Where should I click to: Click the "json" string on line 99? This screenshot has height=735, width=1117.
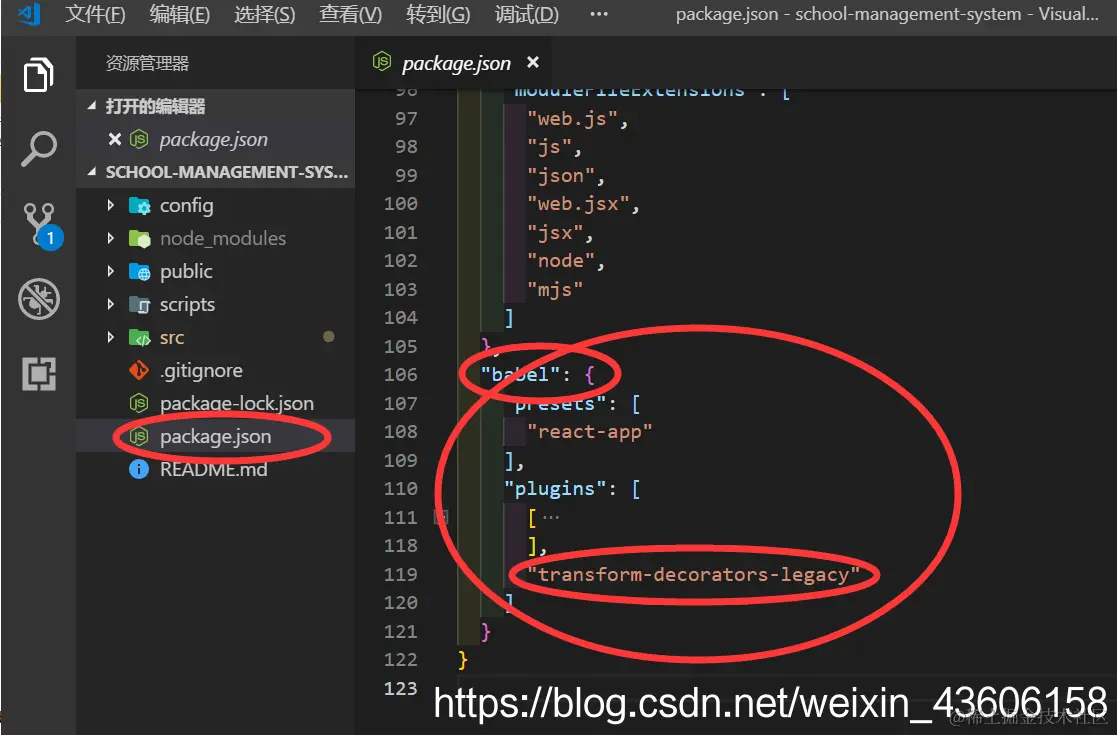click(561, 176)
